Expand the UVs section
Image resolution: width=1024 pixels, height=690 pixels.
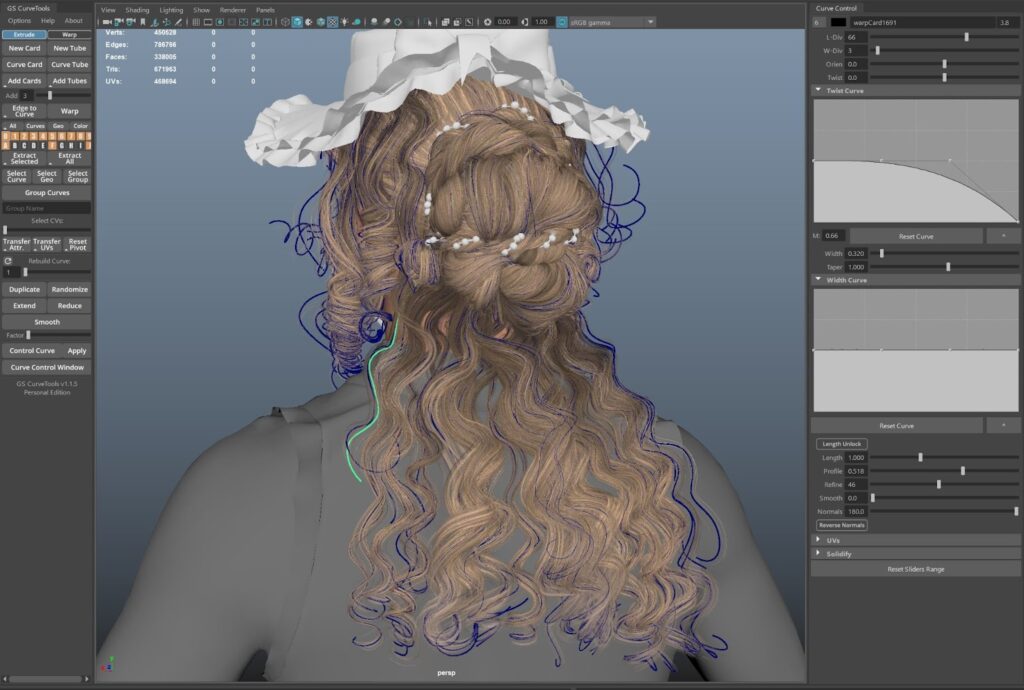819,540
